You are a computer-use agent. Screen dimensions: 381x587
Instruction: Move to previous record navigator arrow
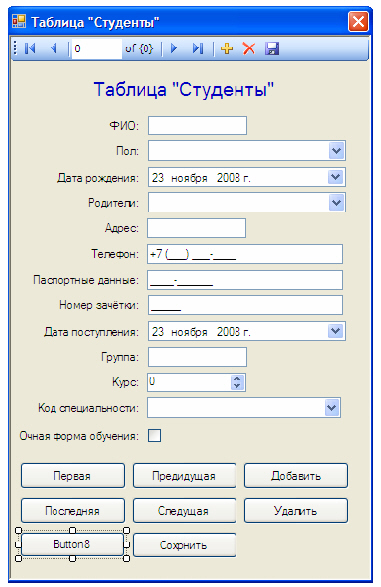click(x=54, y=49)
